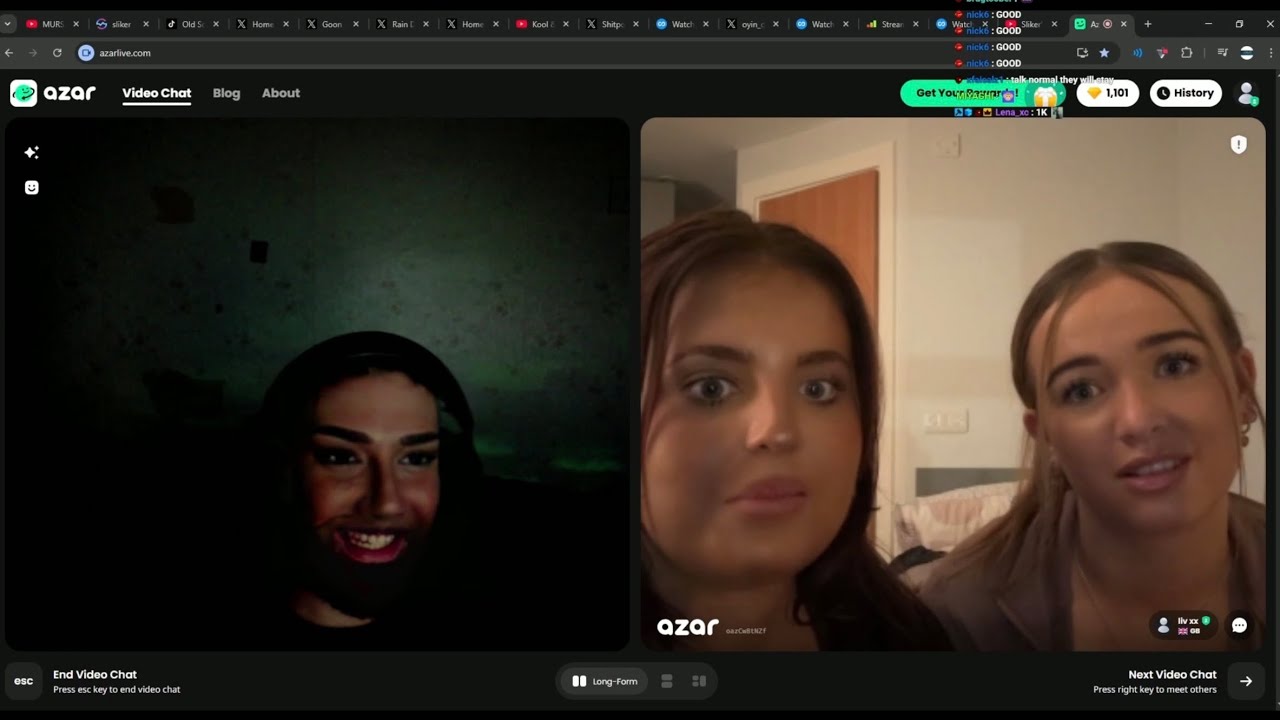
Task: Switch to the MURS YouTube tab
Action: [x=53, y=24]
